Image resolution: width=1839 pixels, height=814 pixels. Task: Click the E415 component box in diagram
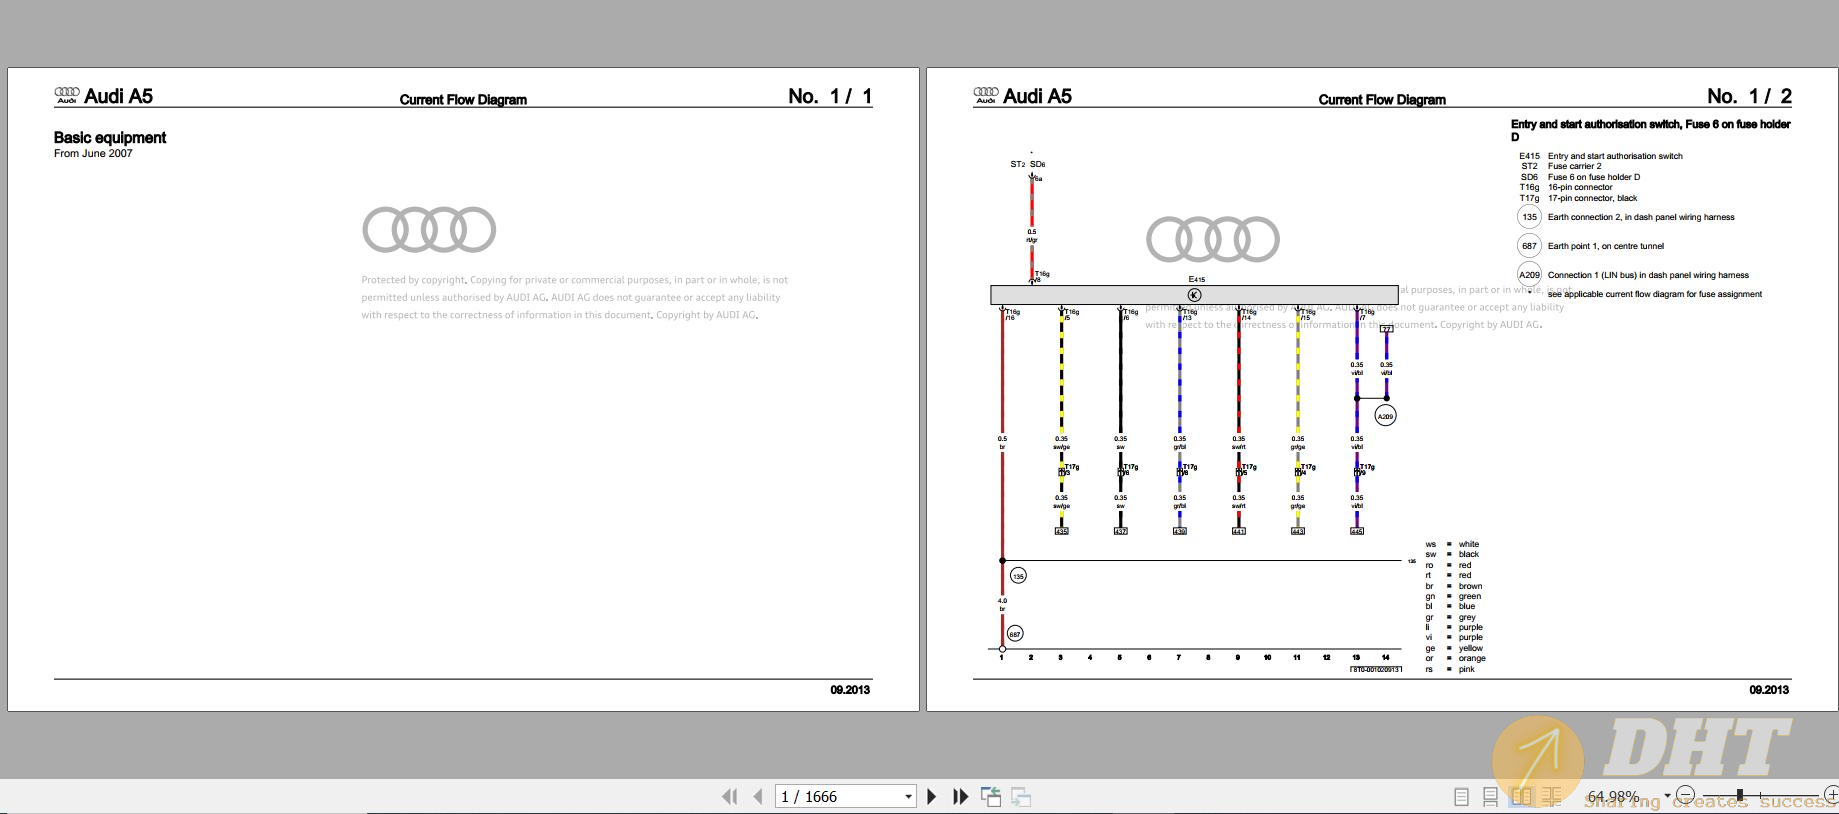[1194, 295]
